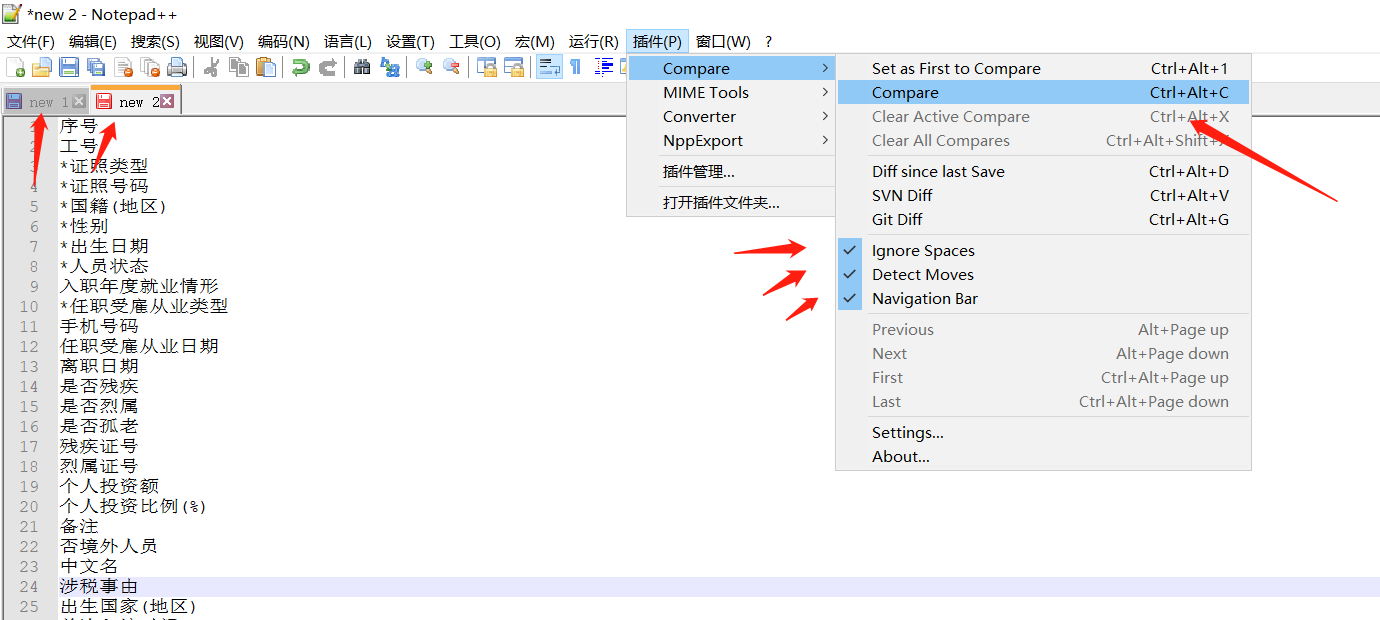Select SVN Diff entry
This screenshot has width=1380, height=620.
tap(1043, 196)
